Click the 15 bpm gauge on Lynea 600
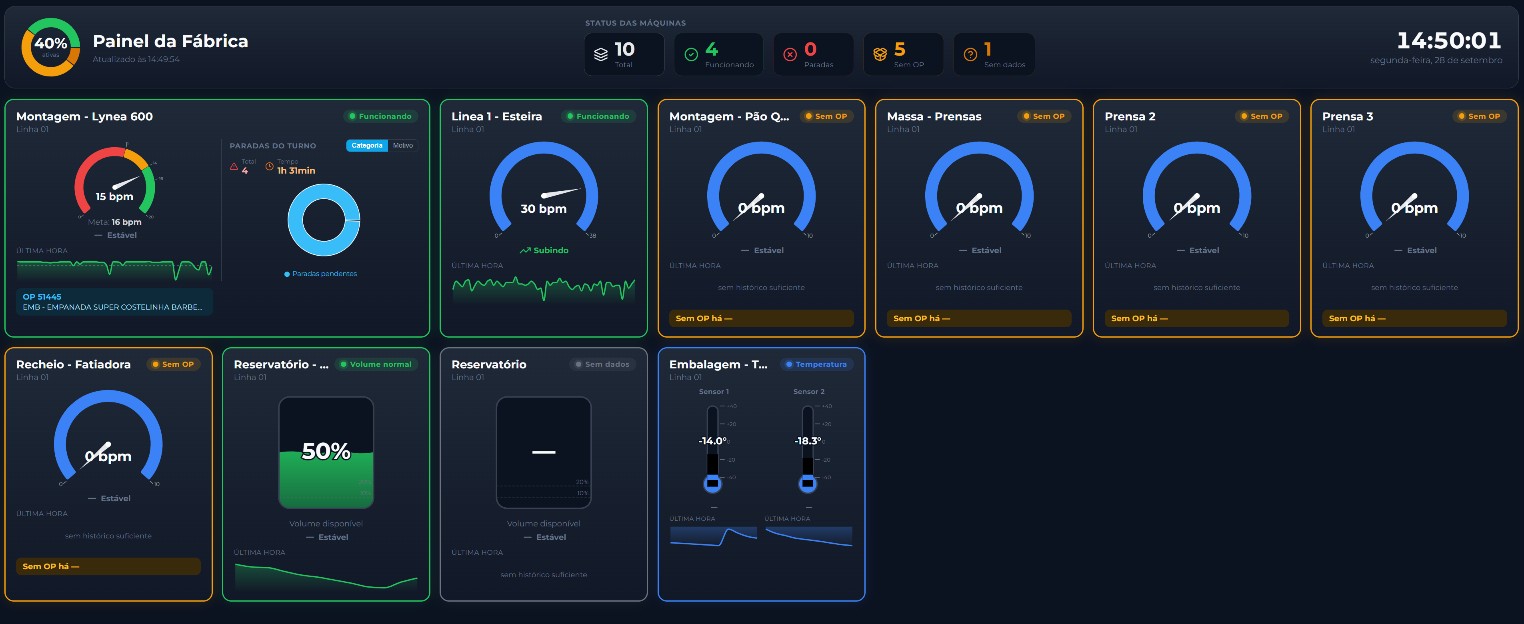The image size is (1524, 624). click(x=114, y=183)
